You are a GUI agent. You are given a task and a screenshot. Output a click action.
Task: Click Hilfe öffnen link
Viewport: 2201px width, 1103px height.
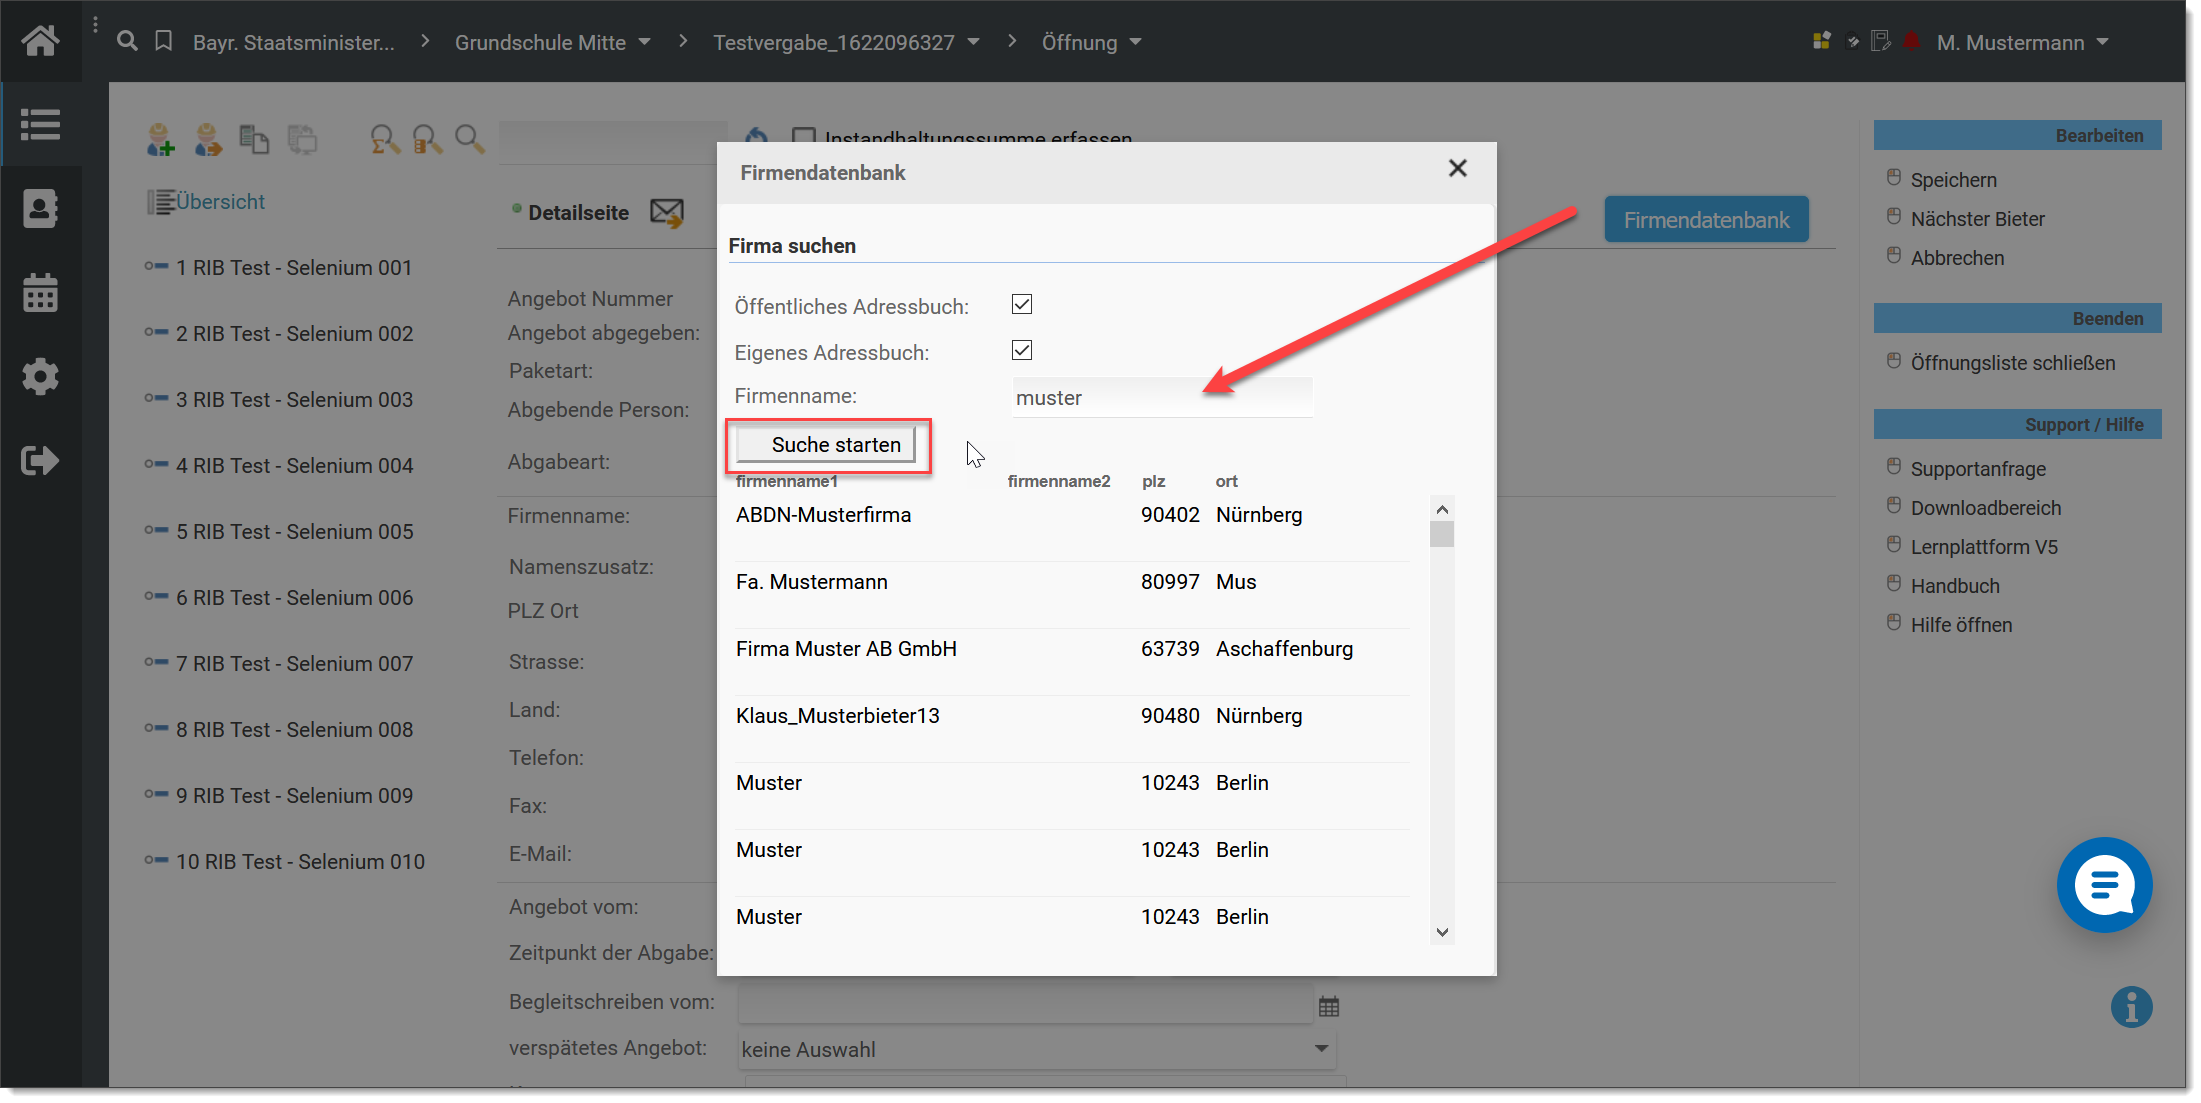[1961, 625]
